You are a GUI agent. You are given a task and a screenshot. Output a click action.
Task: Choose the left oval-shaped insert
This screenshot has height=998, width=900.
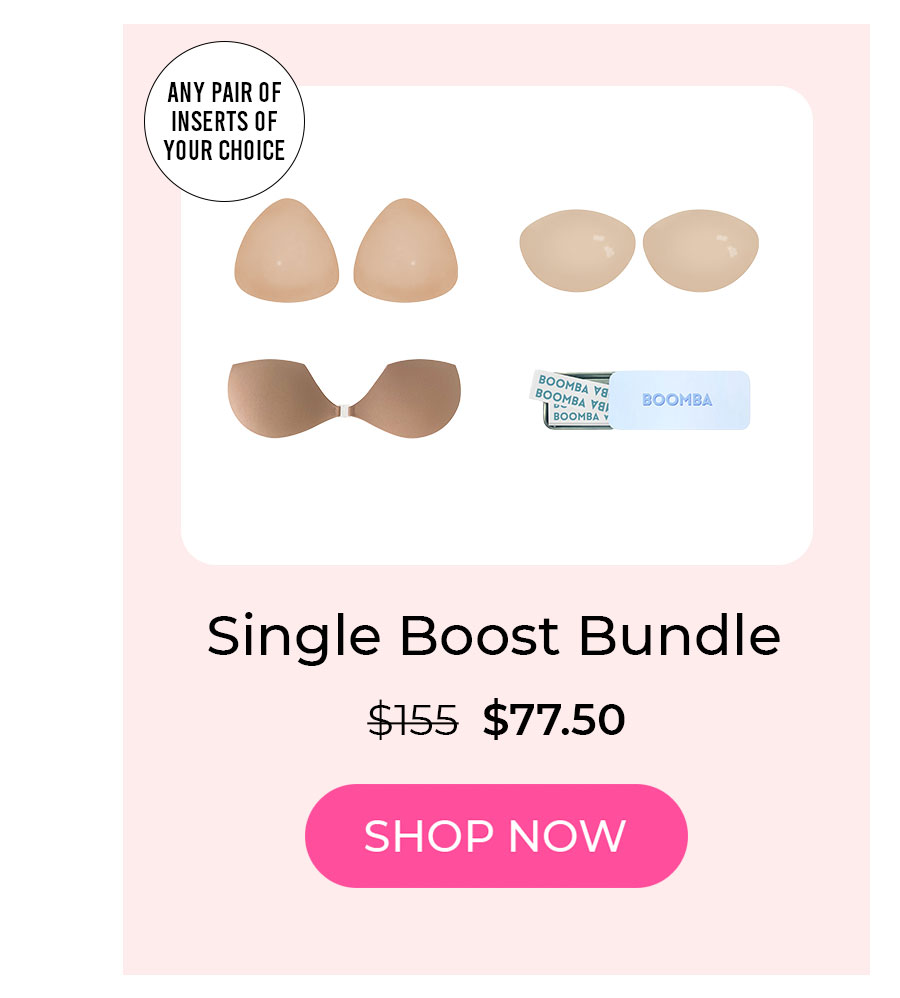577,251
